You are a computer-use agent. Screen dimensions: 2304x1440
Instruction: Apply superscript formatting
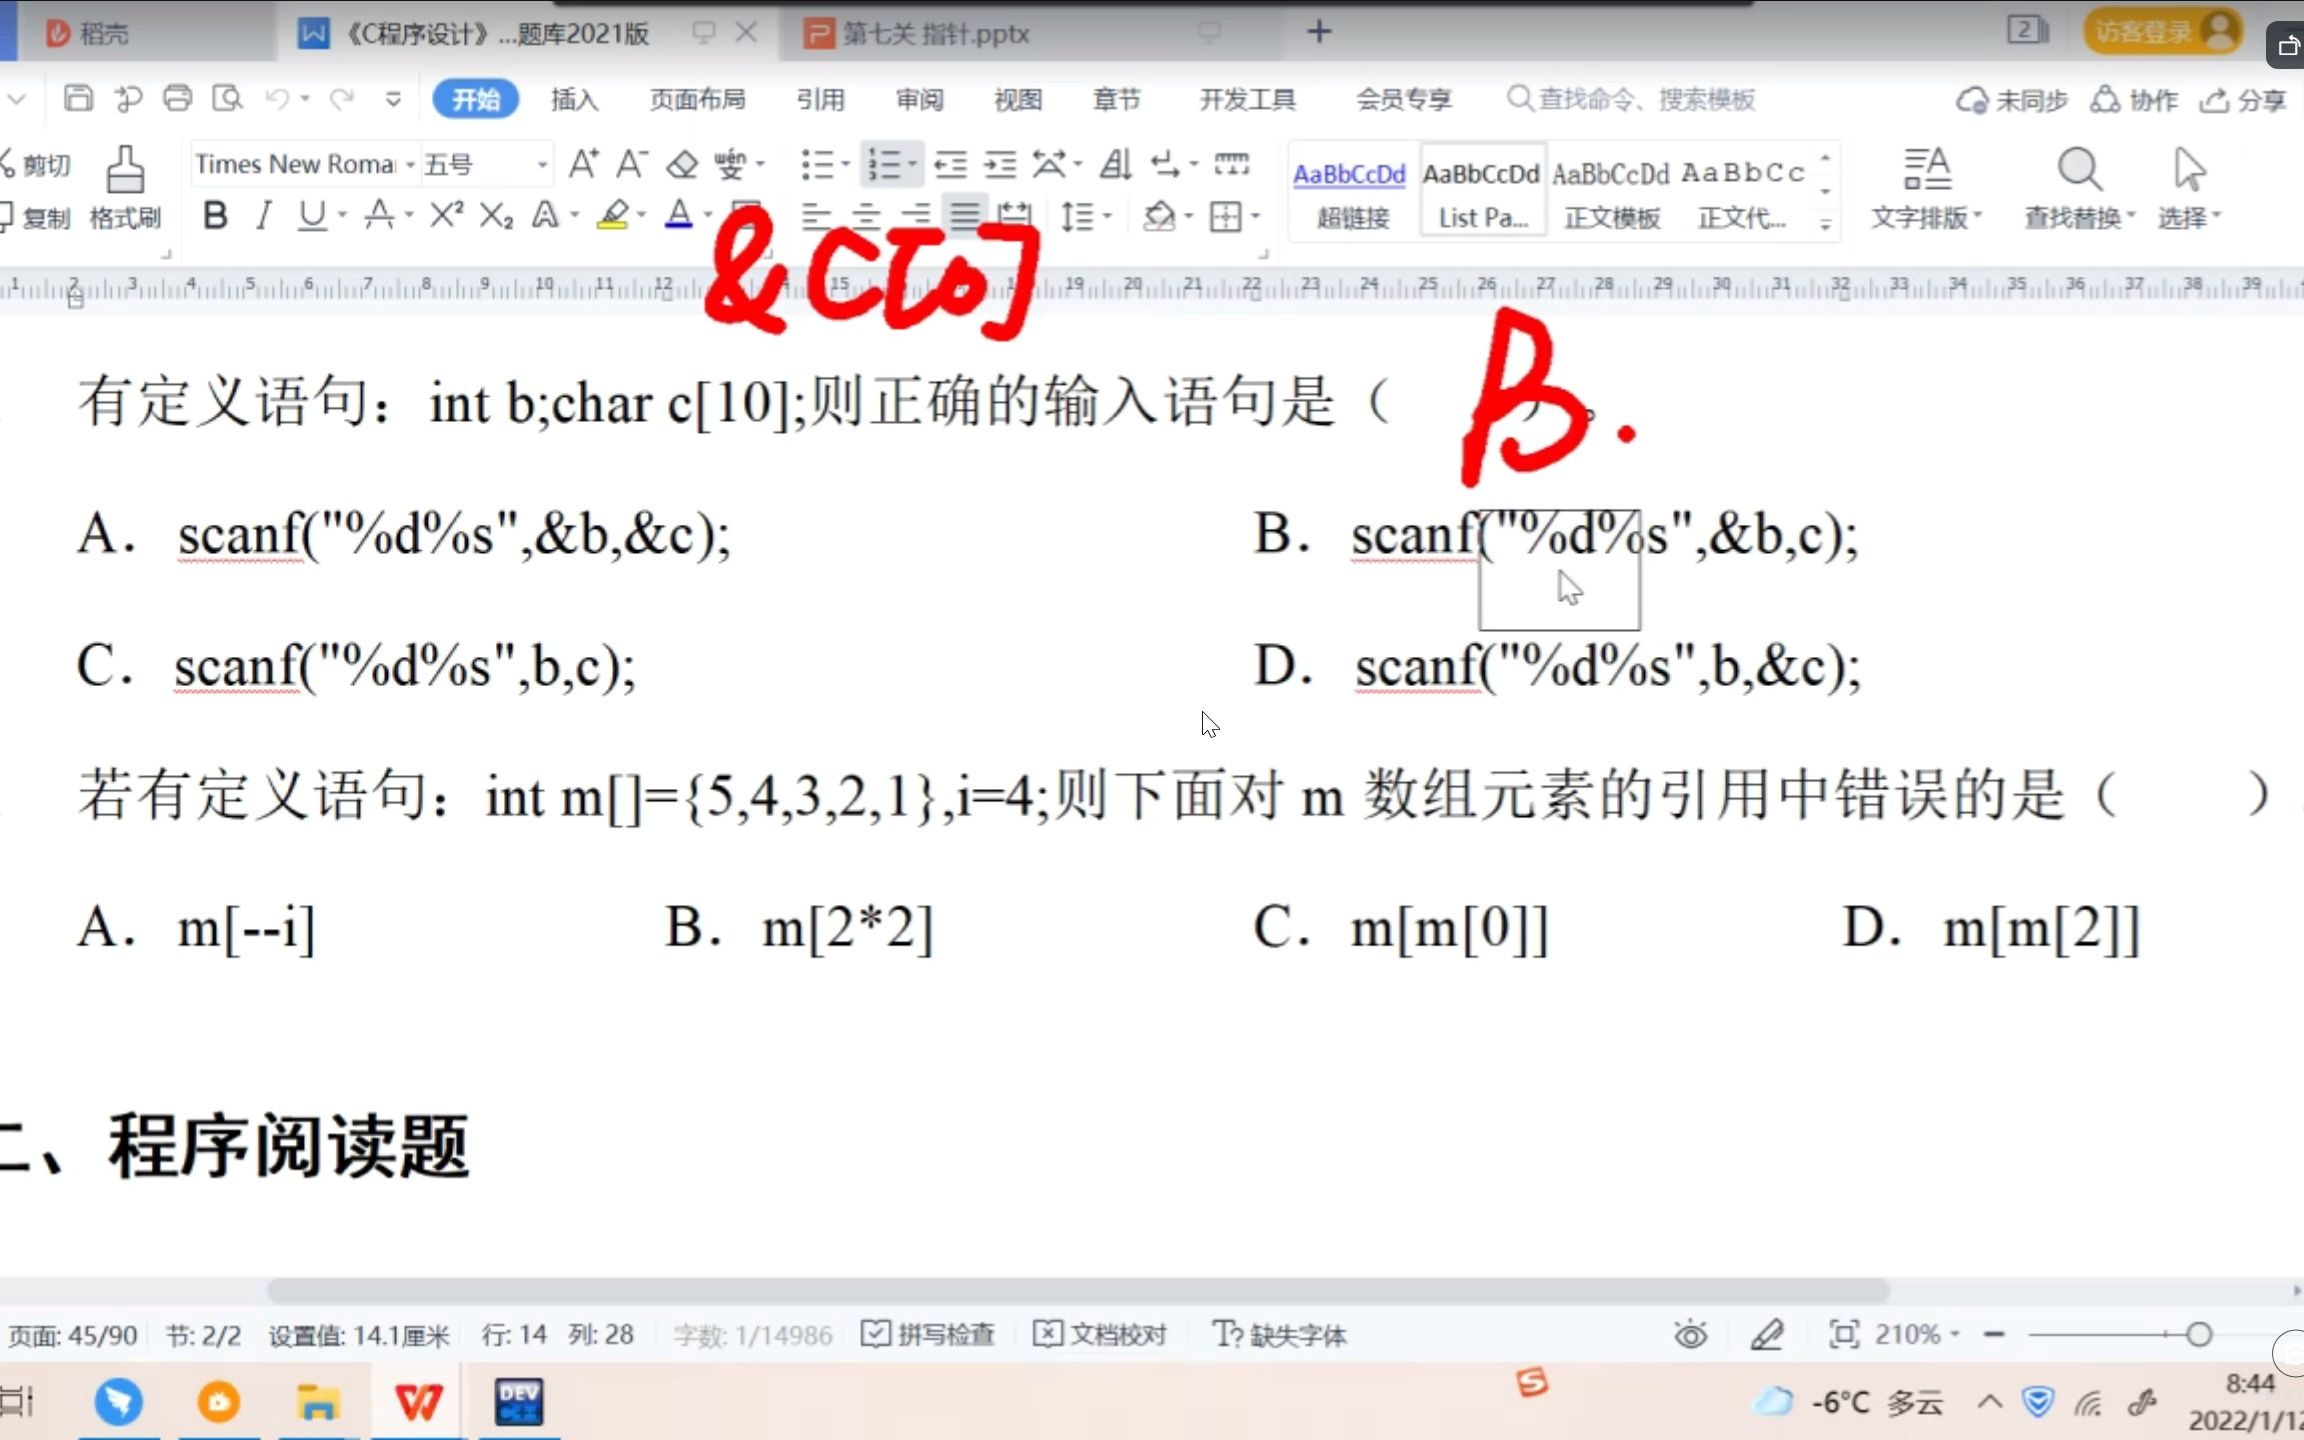click(x=443, y=215)
